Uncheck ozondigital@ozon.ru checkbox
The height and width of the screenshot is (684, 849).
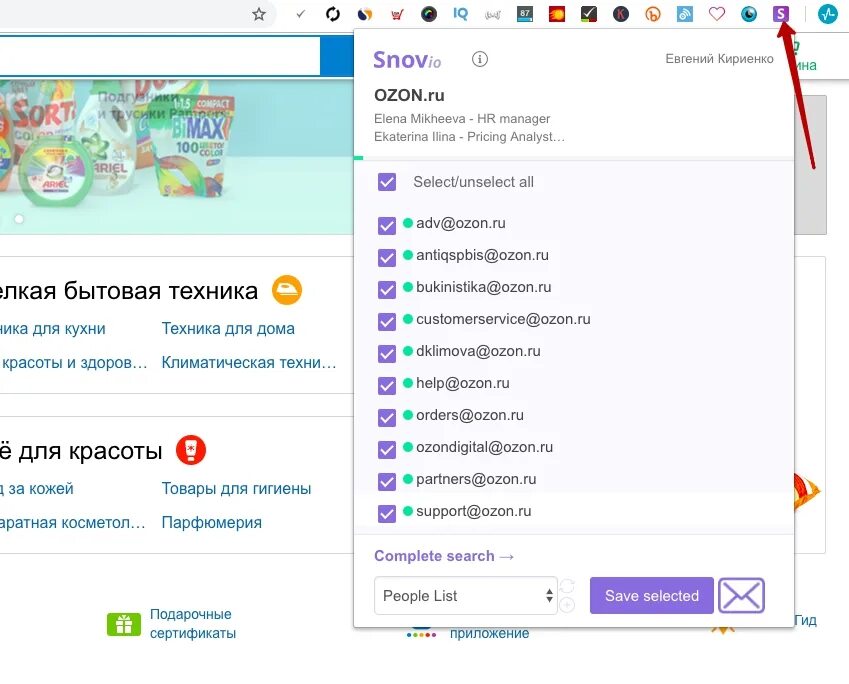(387, 449)
